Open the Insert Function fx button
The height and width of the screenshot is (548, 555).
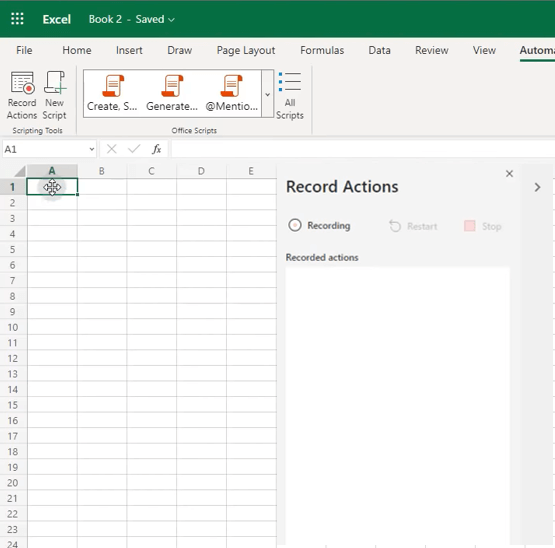click(156, 149)
